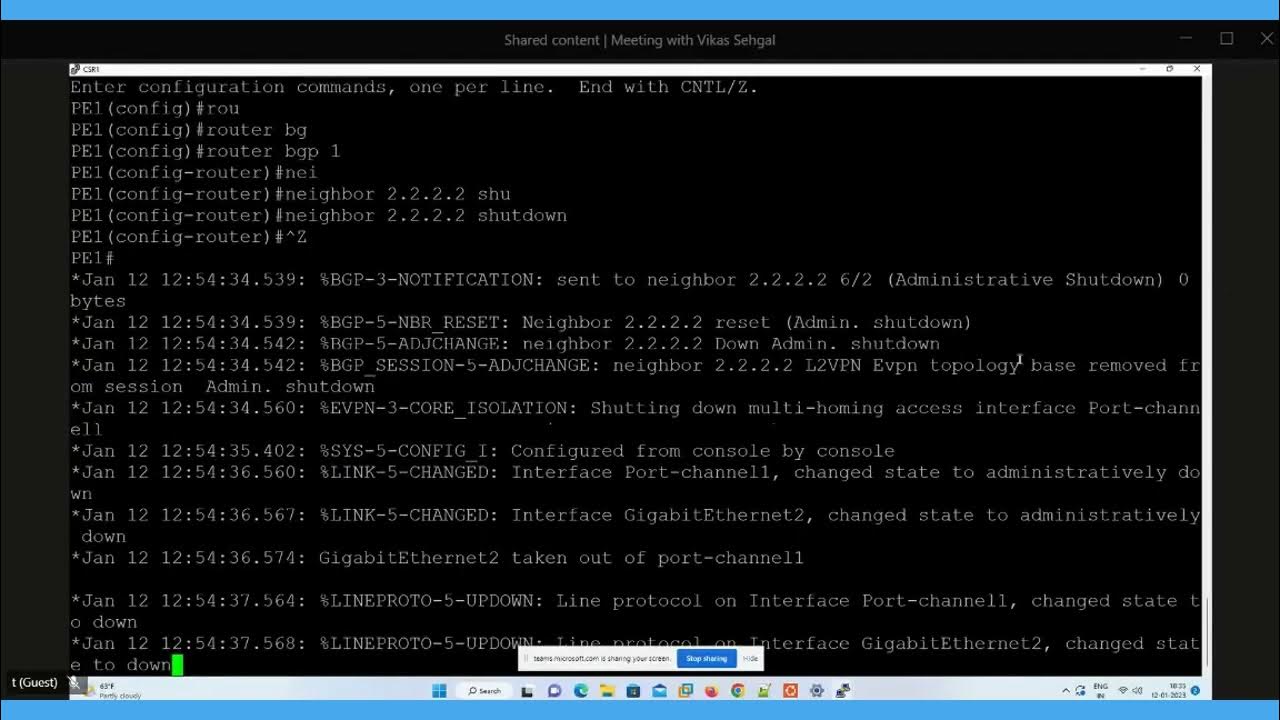Screen dimensions: 1280x720
Task: Open Notepad++ from the taskbar
Action: 764,691
